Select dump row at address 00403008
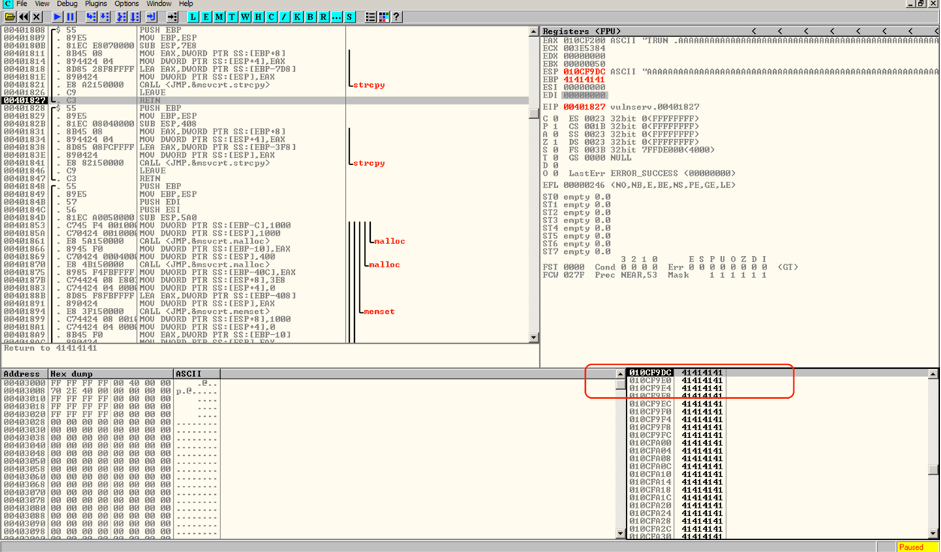 (110, 391)
